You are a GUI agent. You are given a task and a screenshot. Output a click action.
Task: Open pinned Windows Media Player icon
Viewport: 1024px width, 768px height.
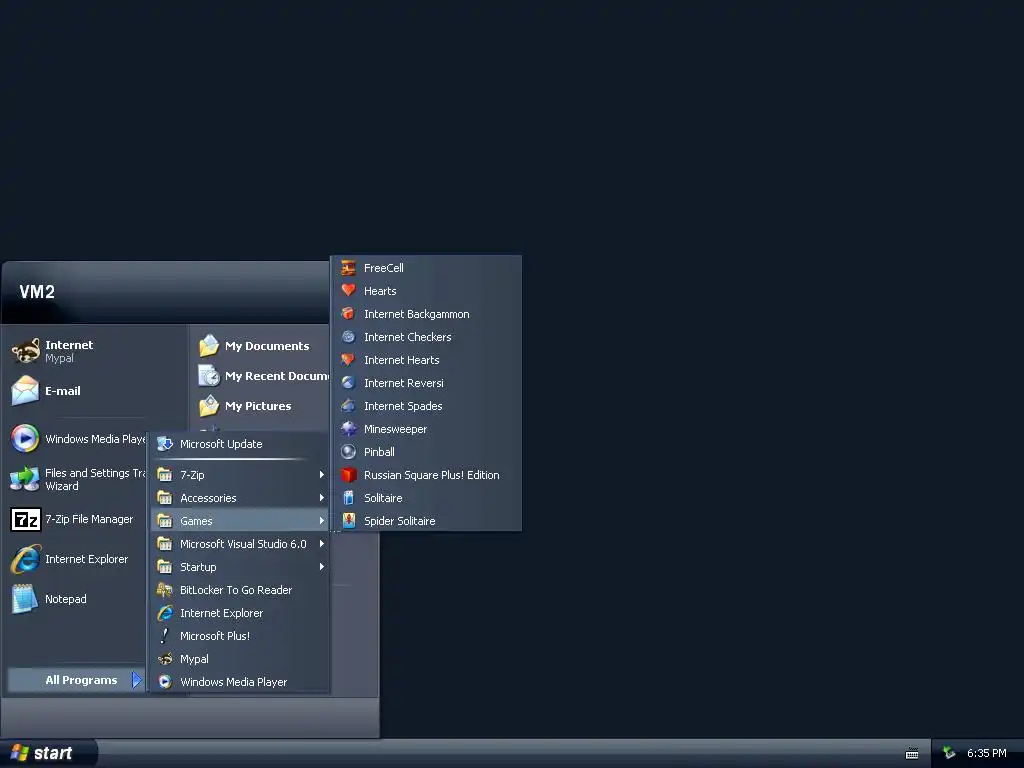click(25, 438)
